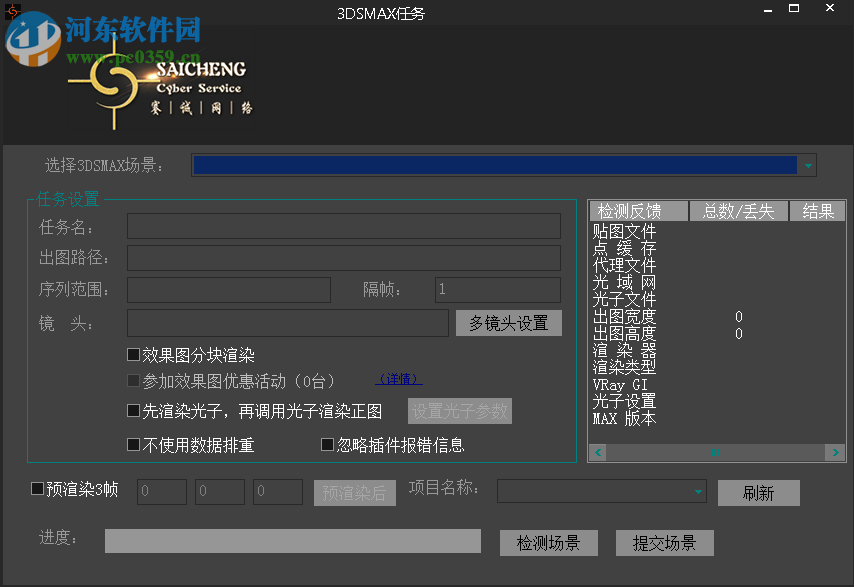The height and width of the screenshot is (587, 857).
Task: Open the 详情 details link
Action: [398, 378]
